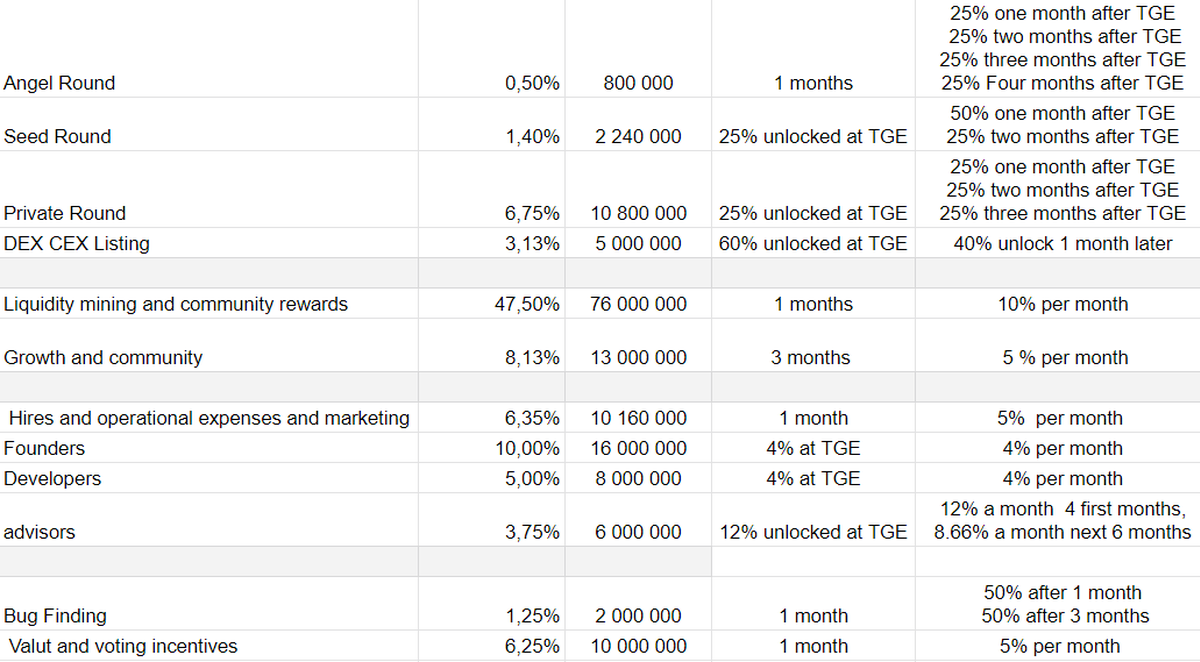Click the "10% per month" vesting cell
Image resolution: width=1200 pixels, height=662 pixels.
point(1062,304)
